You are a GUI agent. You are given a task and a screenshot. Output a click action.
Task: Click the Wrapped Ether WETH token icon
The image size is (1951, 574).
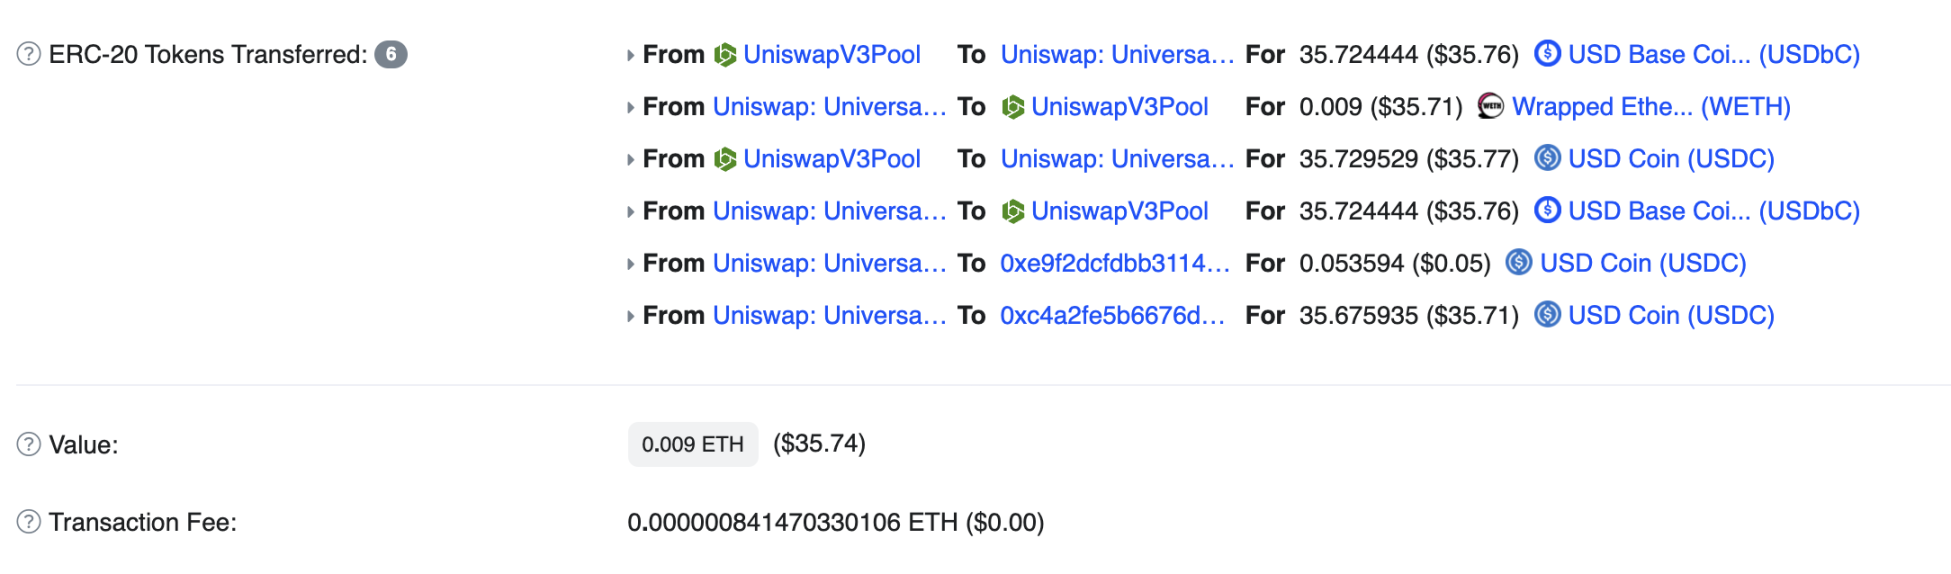[x=1491, y=106]
